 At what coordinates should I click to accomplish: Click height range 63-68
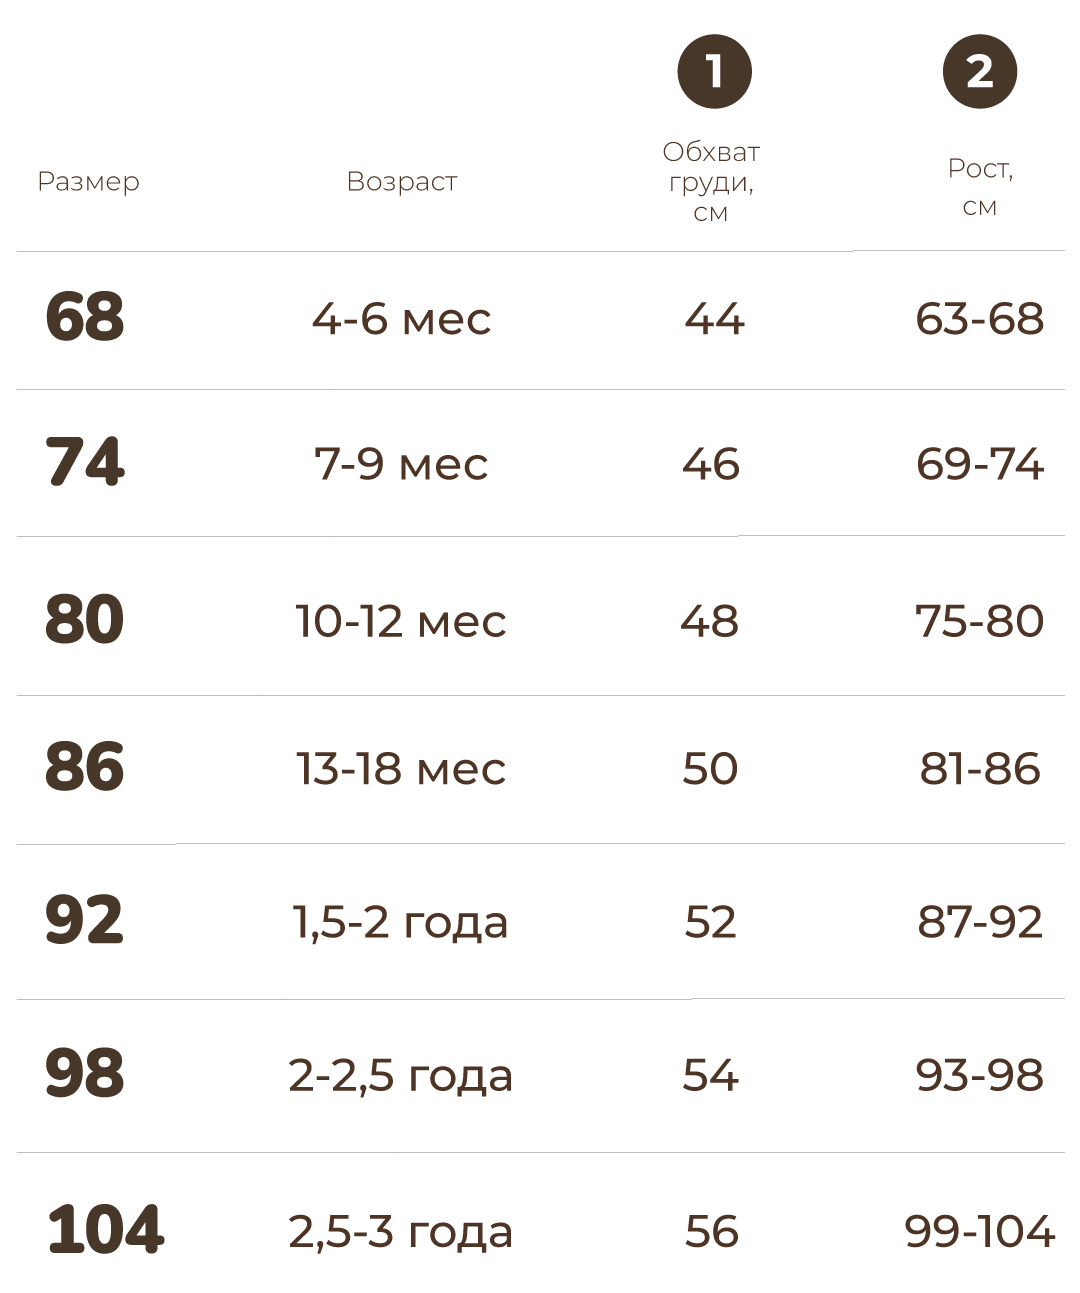point(980,319)
